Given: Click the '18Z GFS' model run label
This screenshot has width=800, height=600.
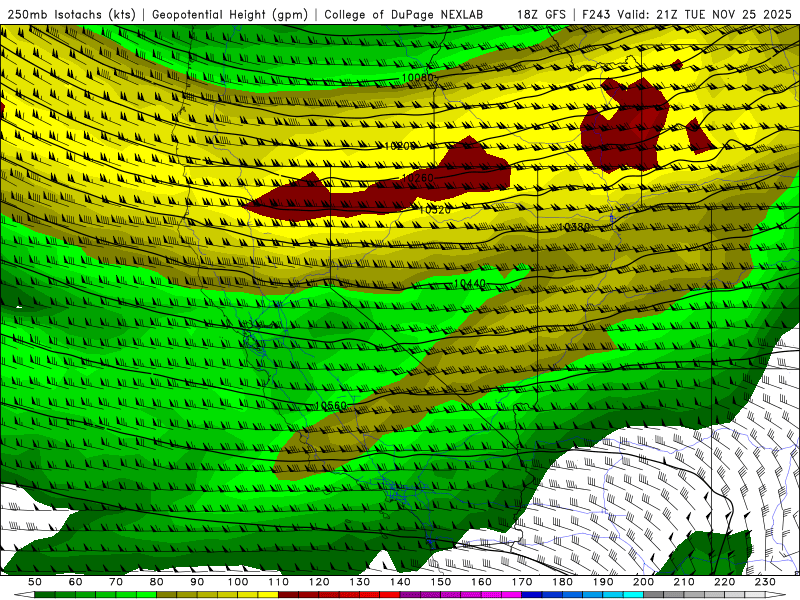Looking at the screenshot, I should (x=541, y=15).
